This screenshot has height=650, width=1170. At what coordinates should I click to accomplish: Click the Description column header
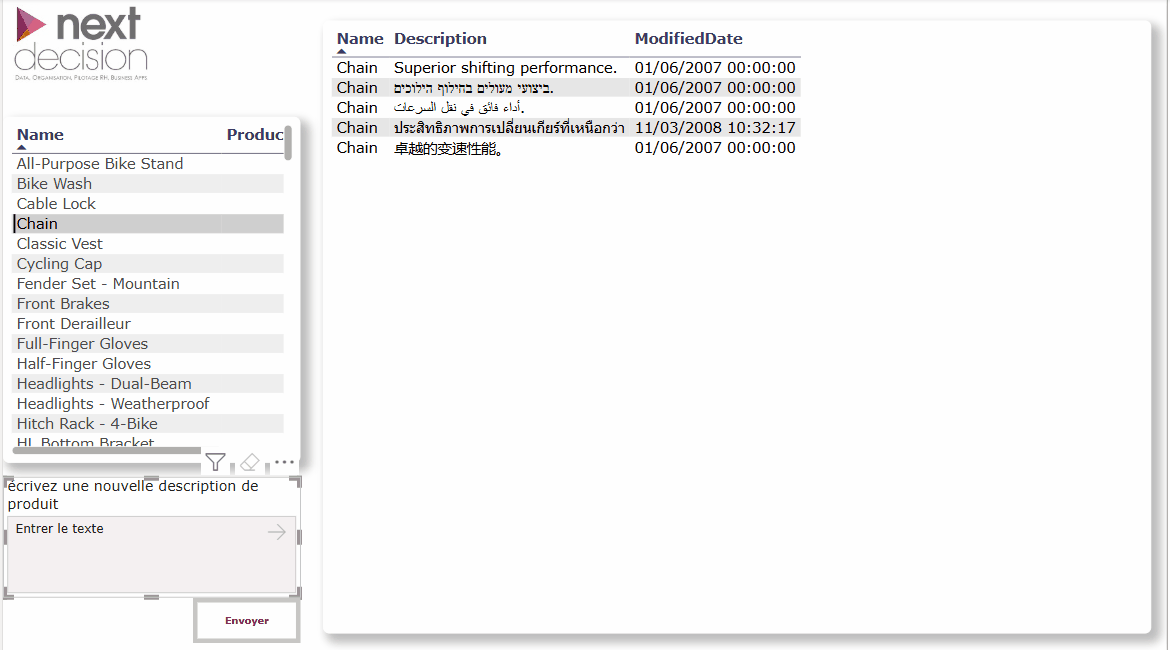[x=440, y=39]
